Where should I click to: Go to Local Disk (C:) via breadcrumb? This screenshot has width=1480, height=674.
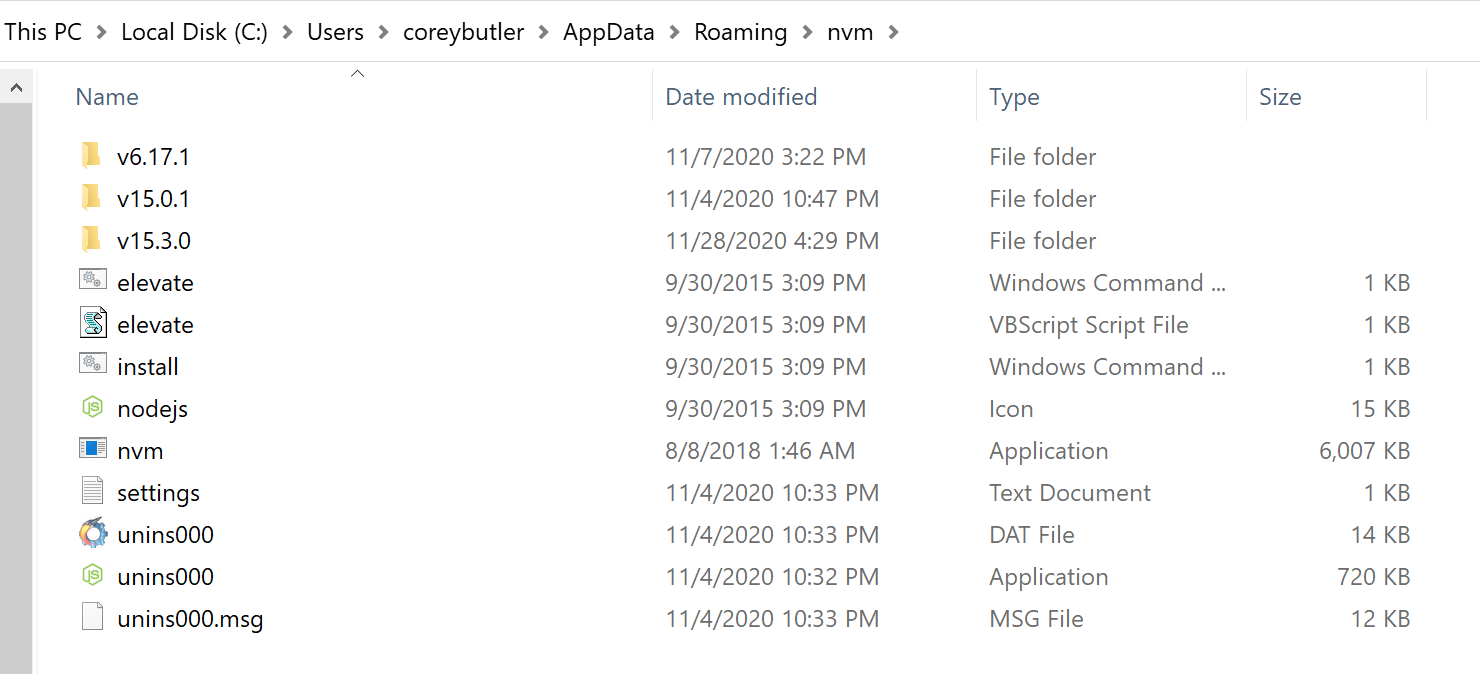click(193, 31)
